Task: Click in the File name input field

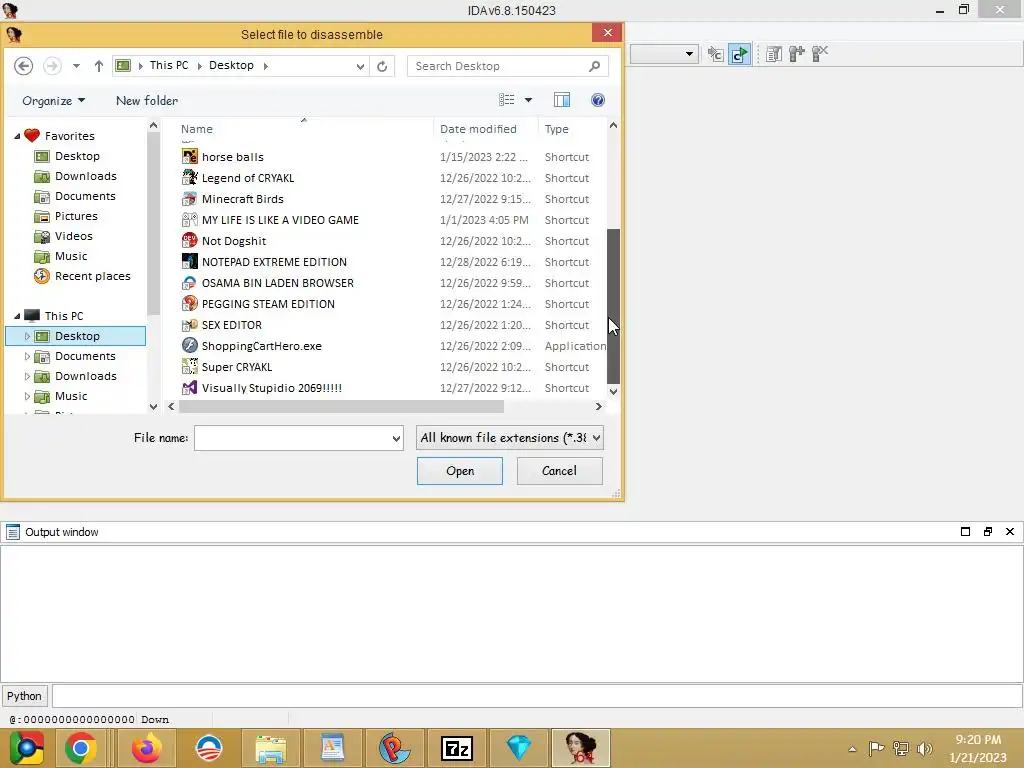Action: point(293,438)
